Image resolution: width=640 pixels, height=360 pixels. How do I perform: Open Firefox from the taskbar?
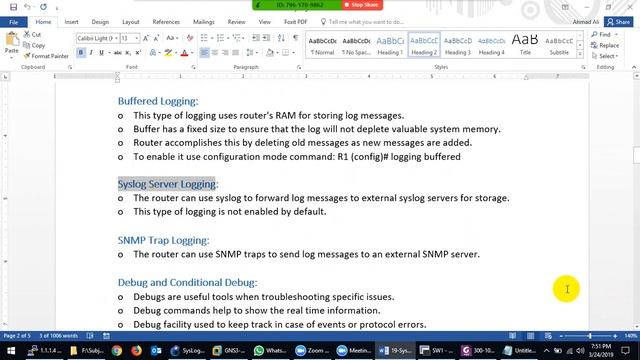coord(136,351)
